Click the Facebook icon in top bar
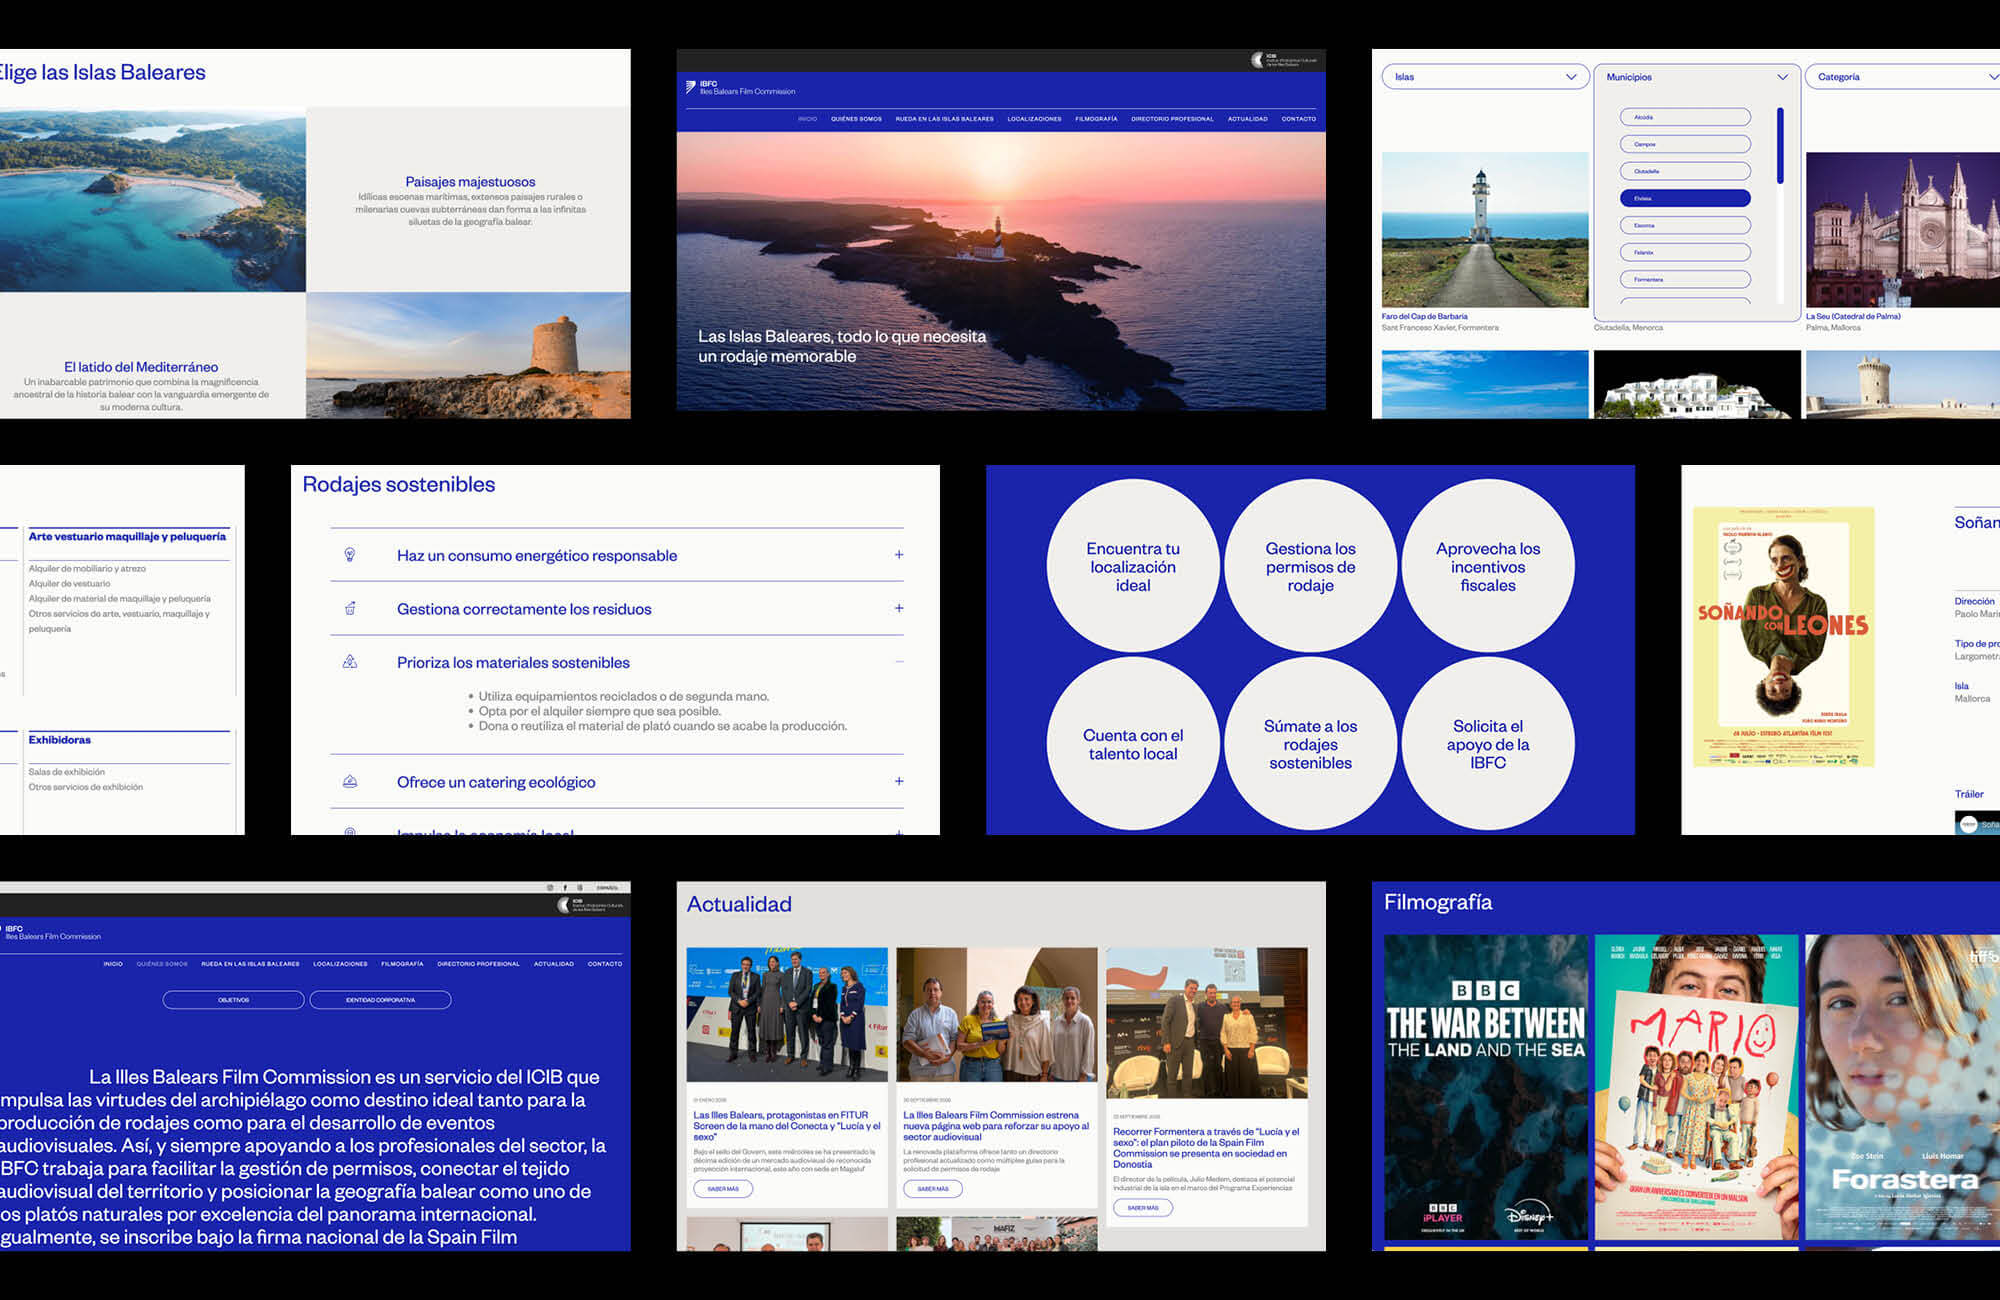The width and height of the screenshot is (2000, 1300). tap(565, 888)
